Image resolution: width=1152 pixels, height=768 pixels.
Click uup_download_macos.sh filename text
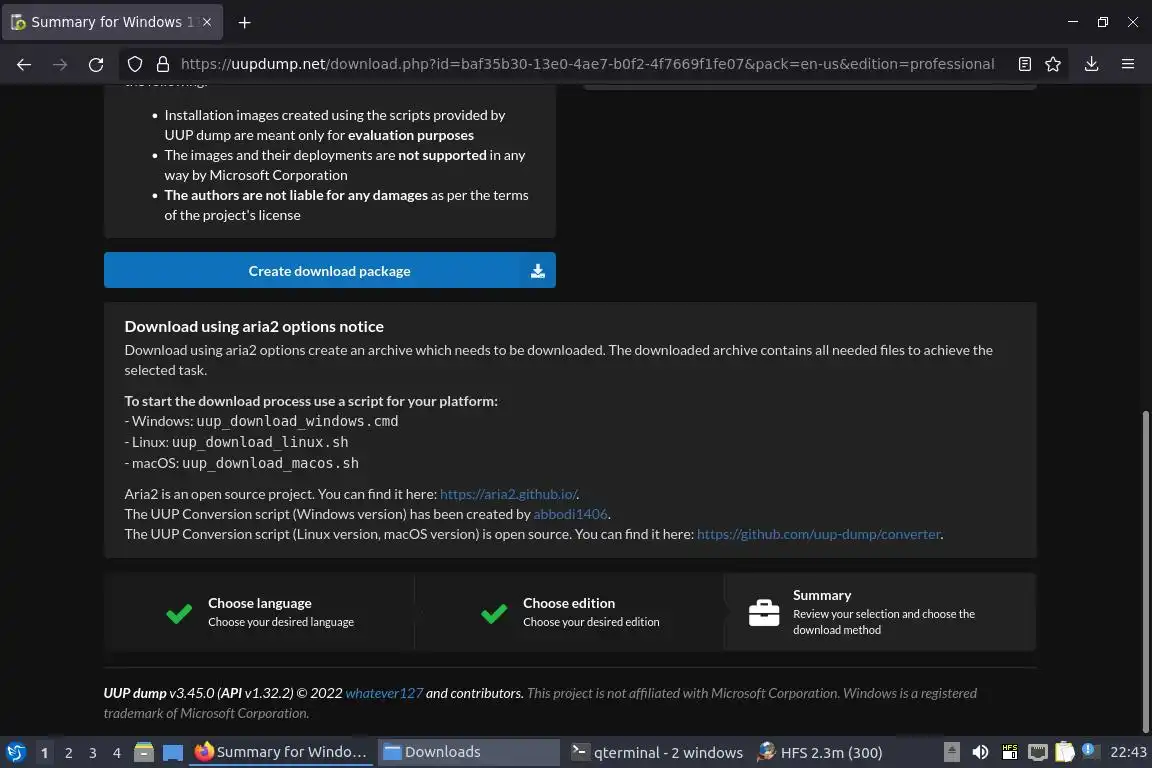coord(270,463)
